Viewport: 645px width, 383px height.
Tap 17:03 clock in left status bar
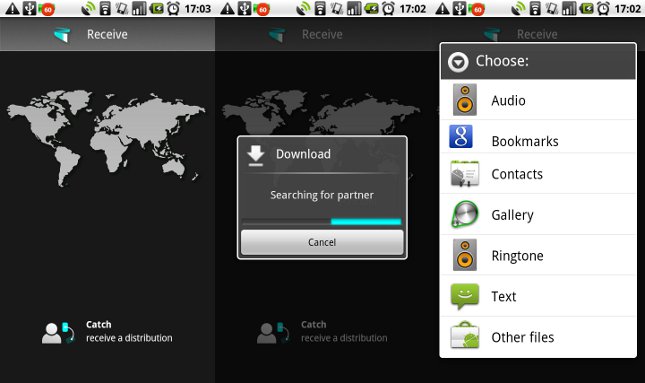(197, 9)
